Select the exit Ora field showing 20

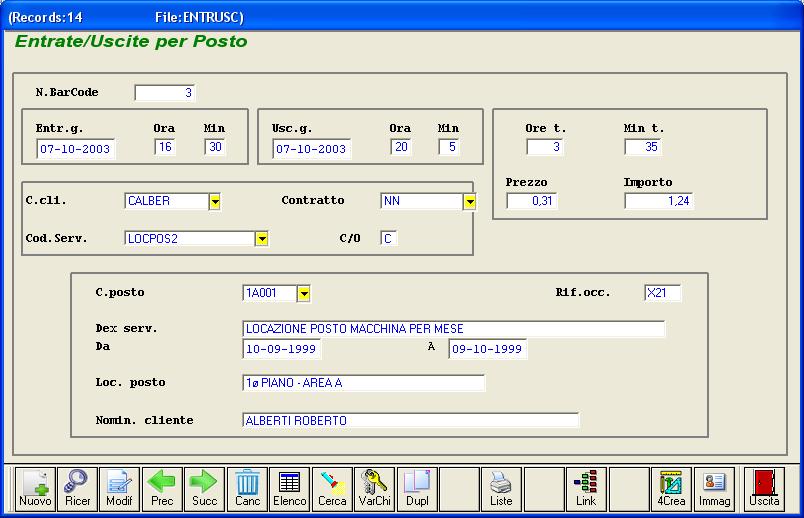400,147
